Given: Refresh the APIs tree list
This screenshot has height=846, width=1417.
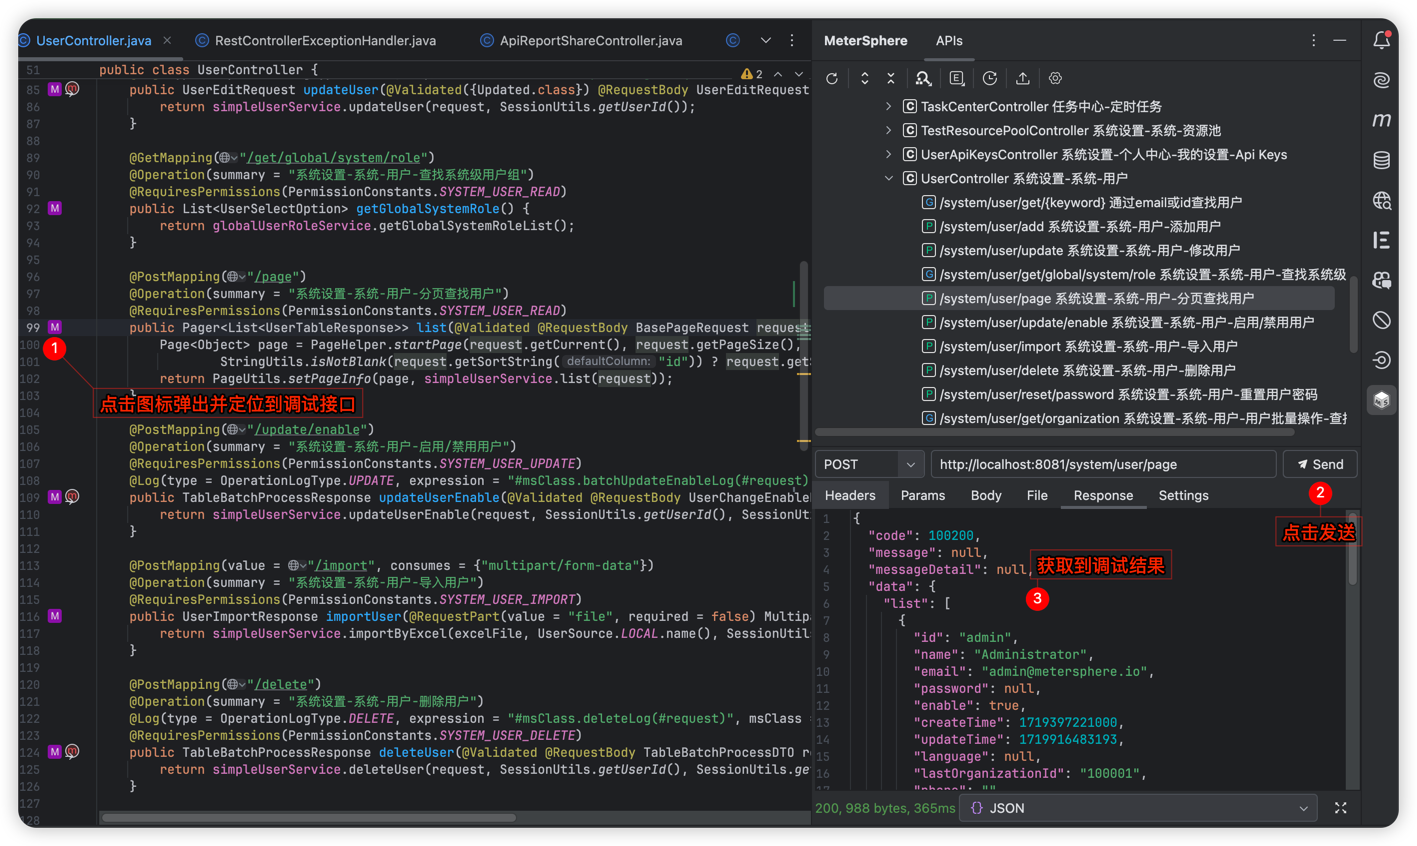Looking at the screenshot, I should (x=832, y=78).
